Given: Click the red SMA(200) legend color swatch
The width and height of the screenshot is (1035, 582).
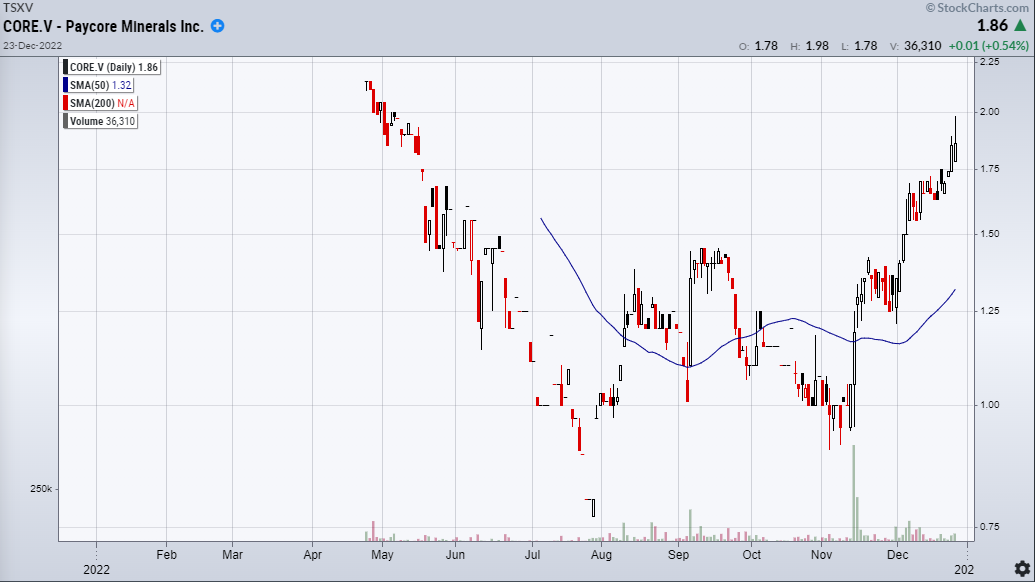Looking at the screenshot, I should (x=65, y=103).
